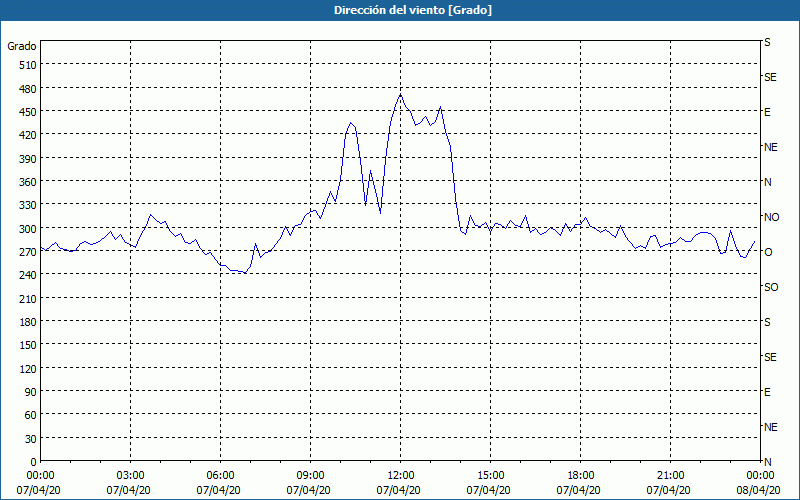The image size is (800, 500).
Task: Click the "Dirección del viento [Grado]" title
Action: [x=413, y=10]
